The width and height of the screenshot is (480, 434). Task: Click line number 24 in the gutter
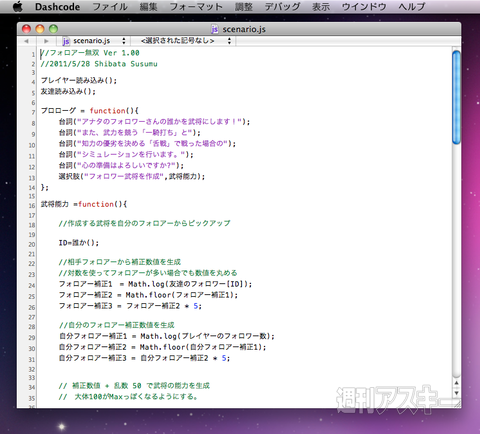point(32,285)
